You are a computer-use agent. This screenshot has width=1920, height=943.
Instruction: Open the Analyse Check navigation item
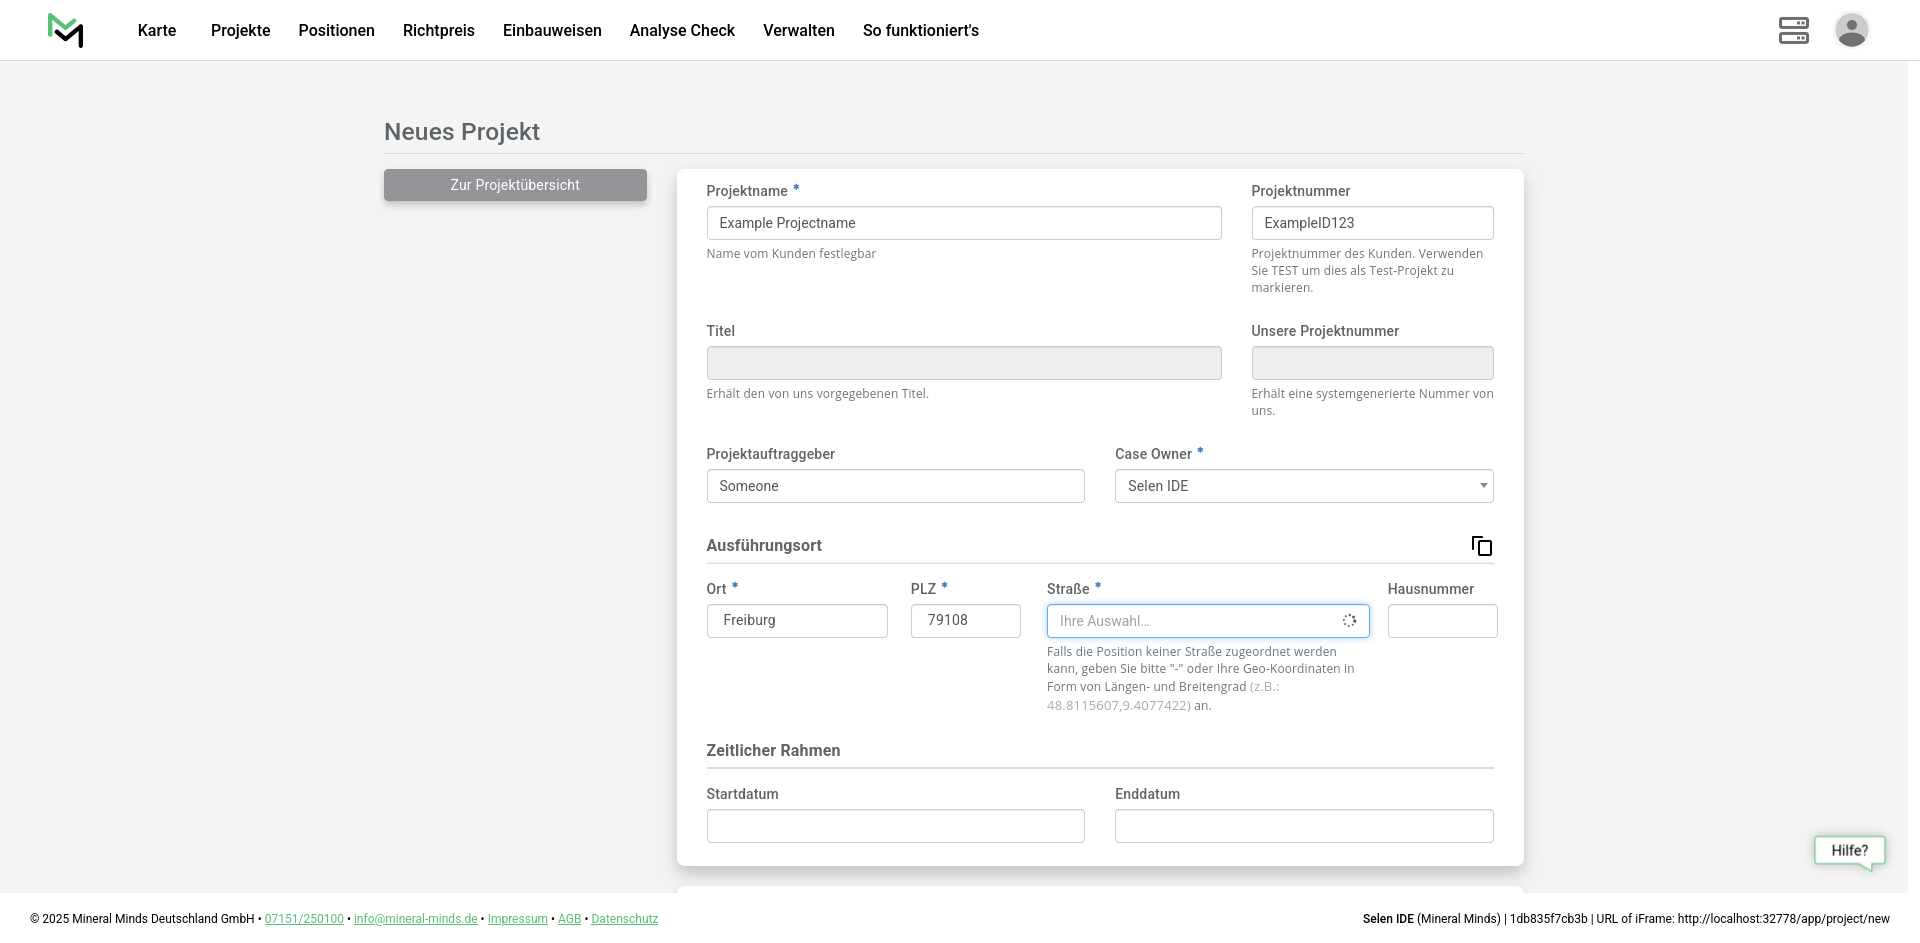682,31
